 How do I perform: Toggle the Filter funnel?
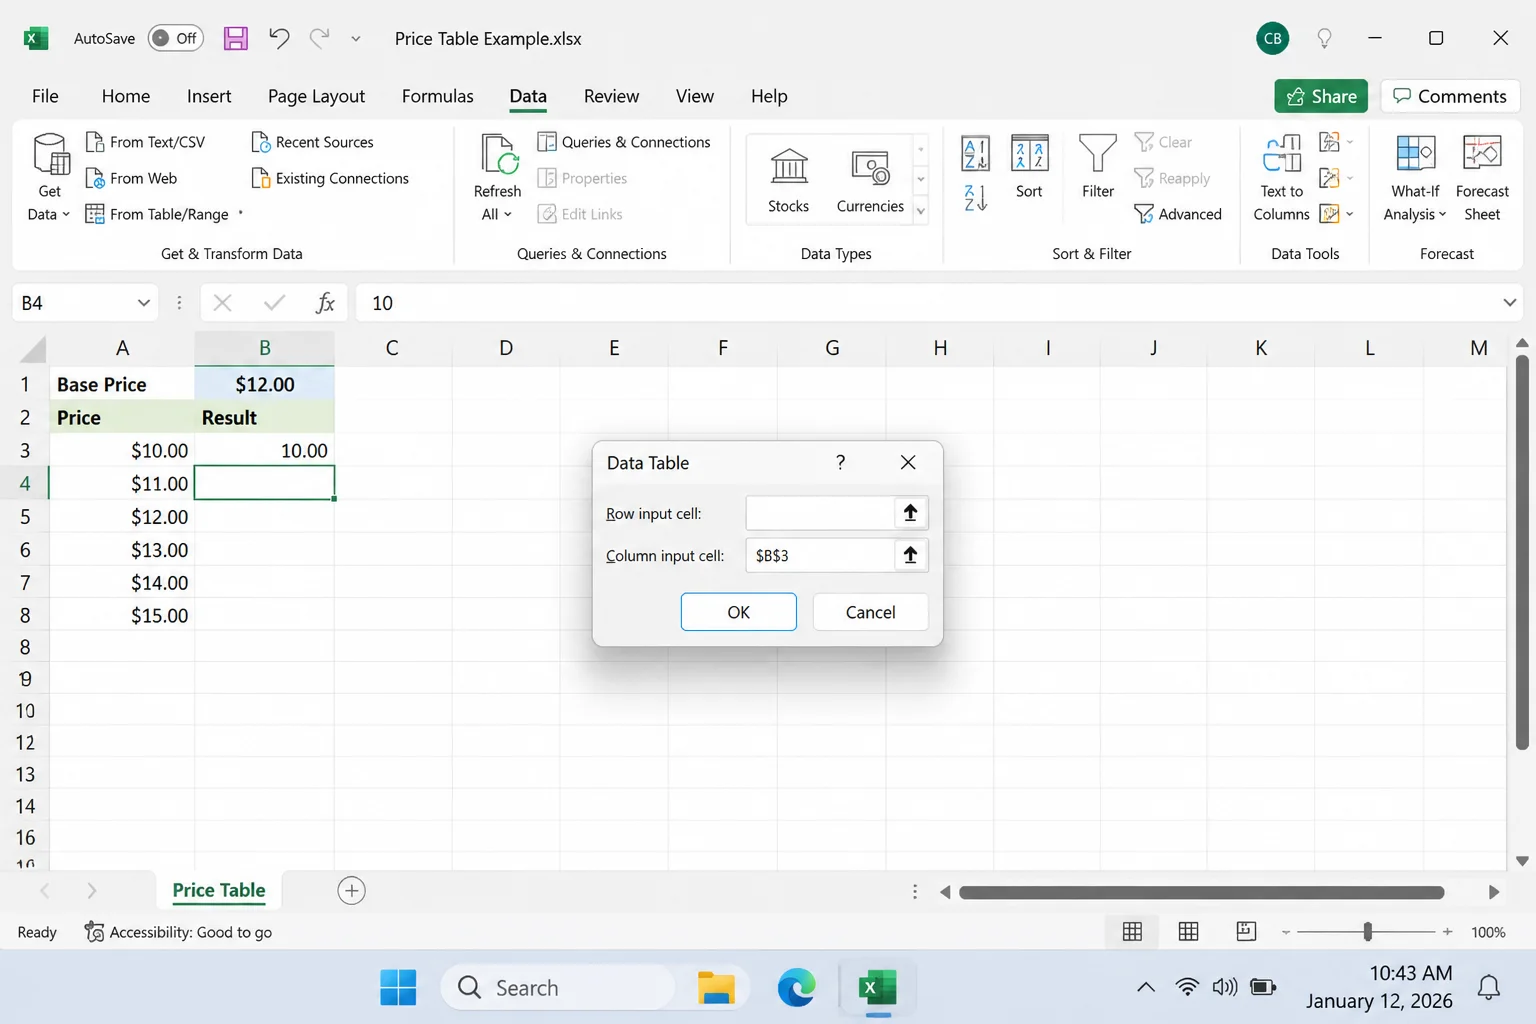coord(1097,166)
